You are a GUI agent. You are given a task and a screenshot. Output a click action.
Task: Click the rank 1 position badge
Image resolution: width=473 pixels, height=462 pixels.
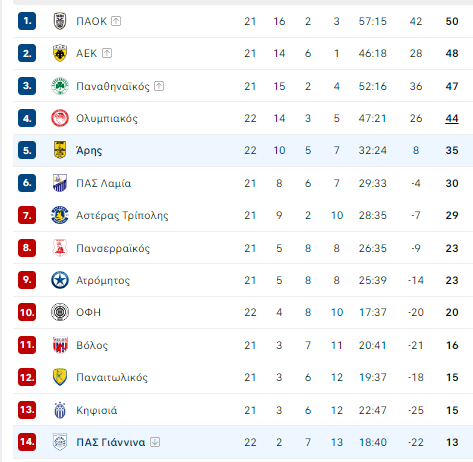point(27,21)
